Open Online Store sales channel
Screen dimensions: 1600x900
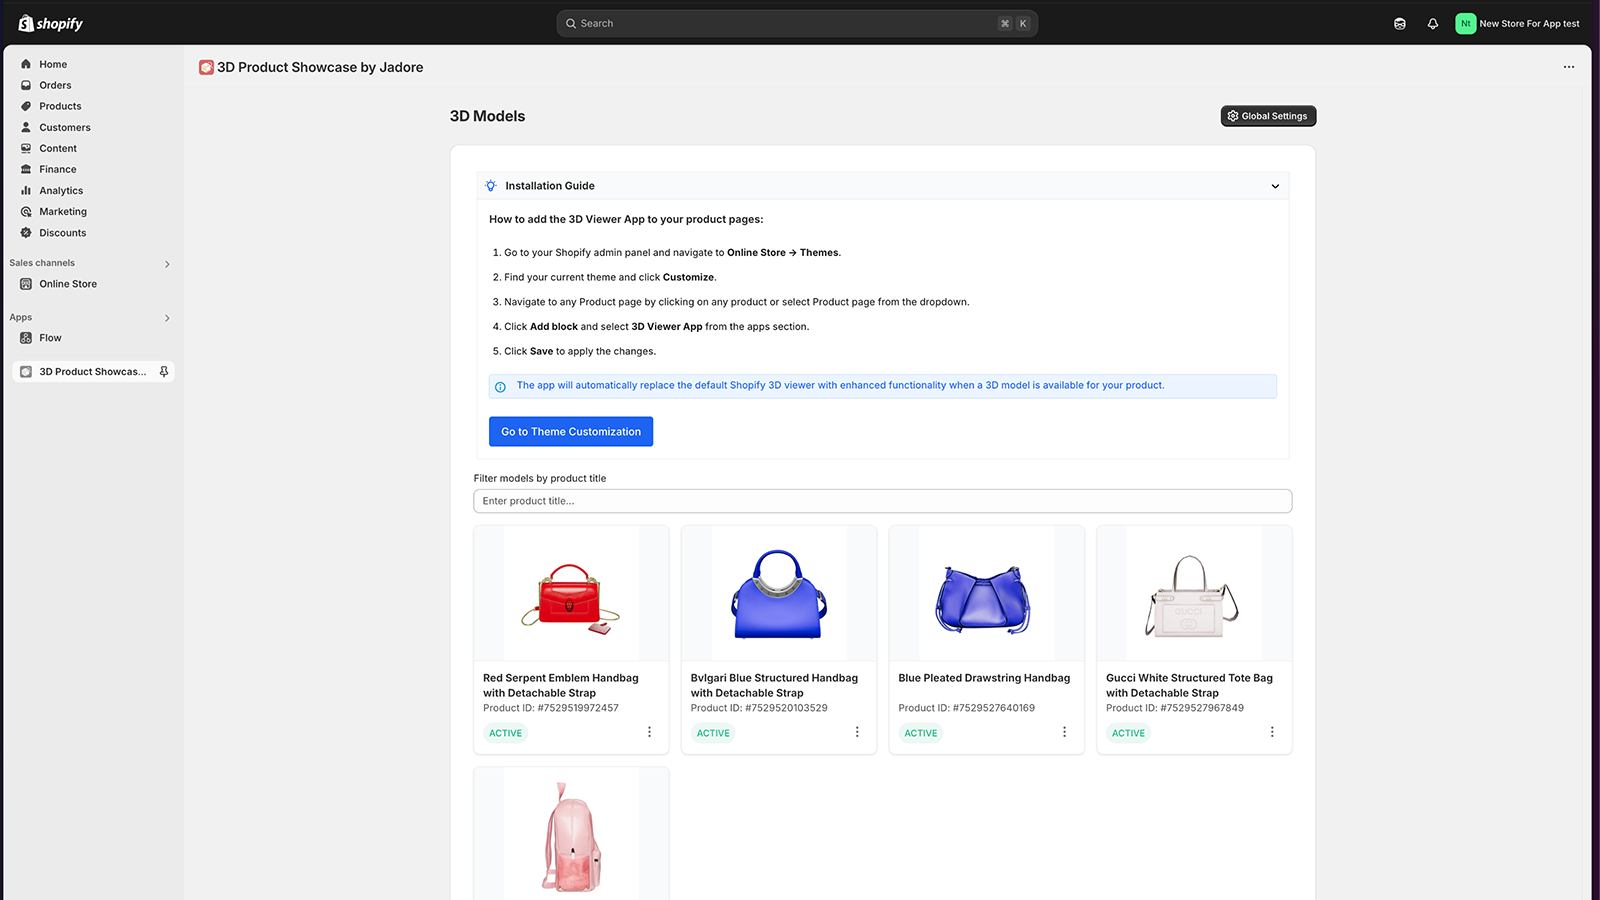[x=68, y=284]
